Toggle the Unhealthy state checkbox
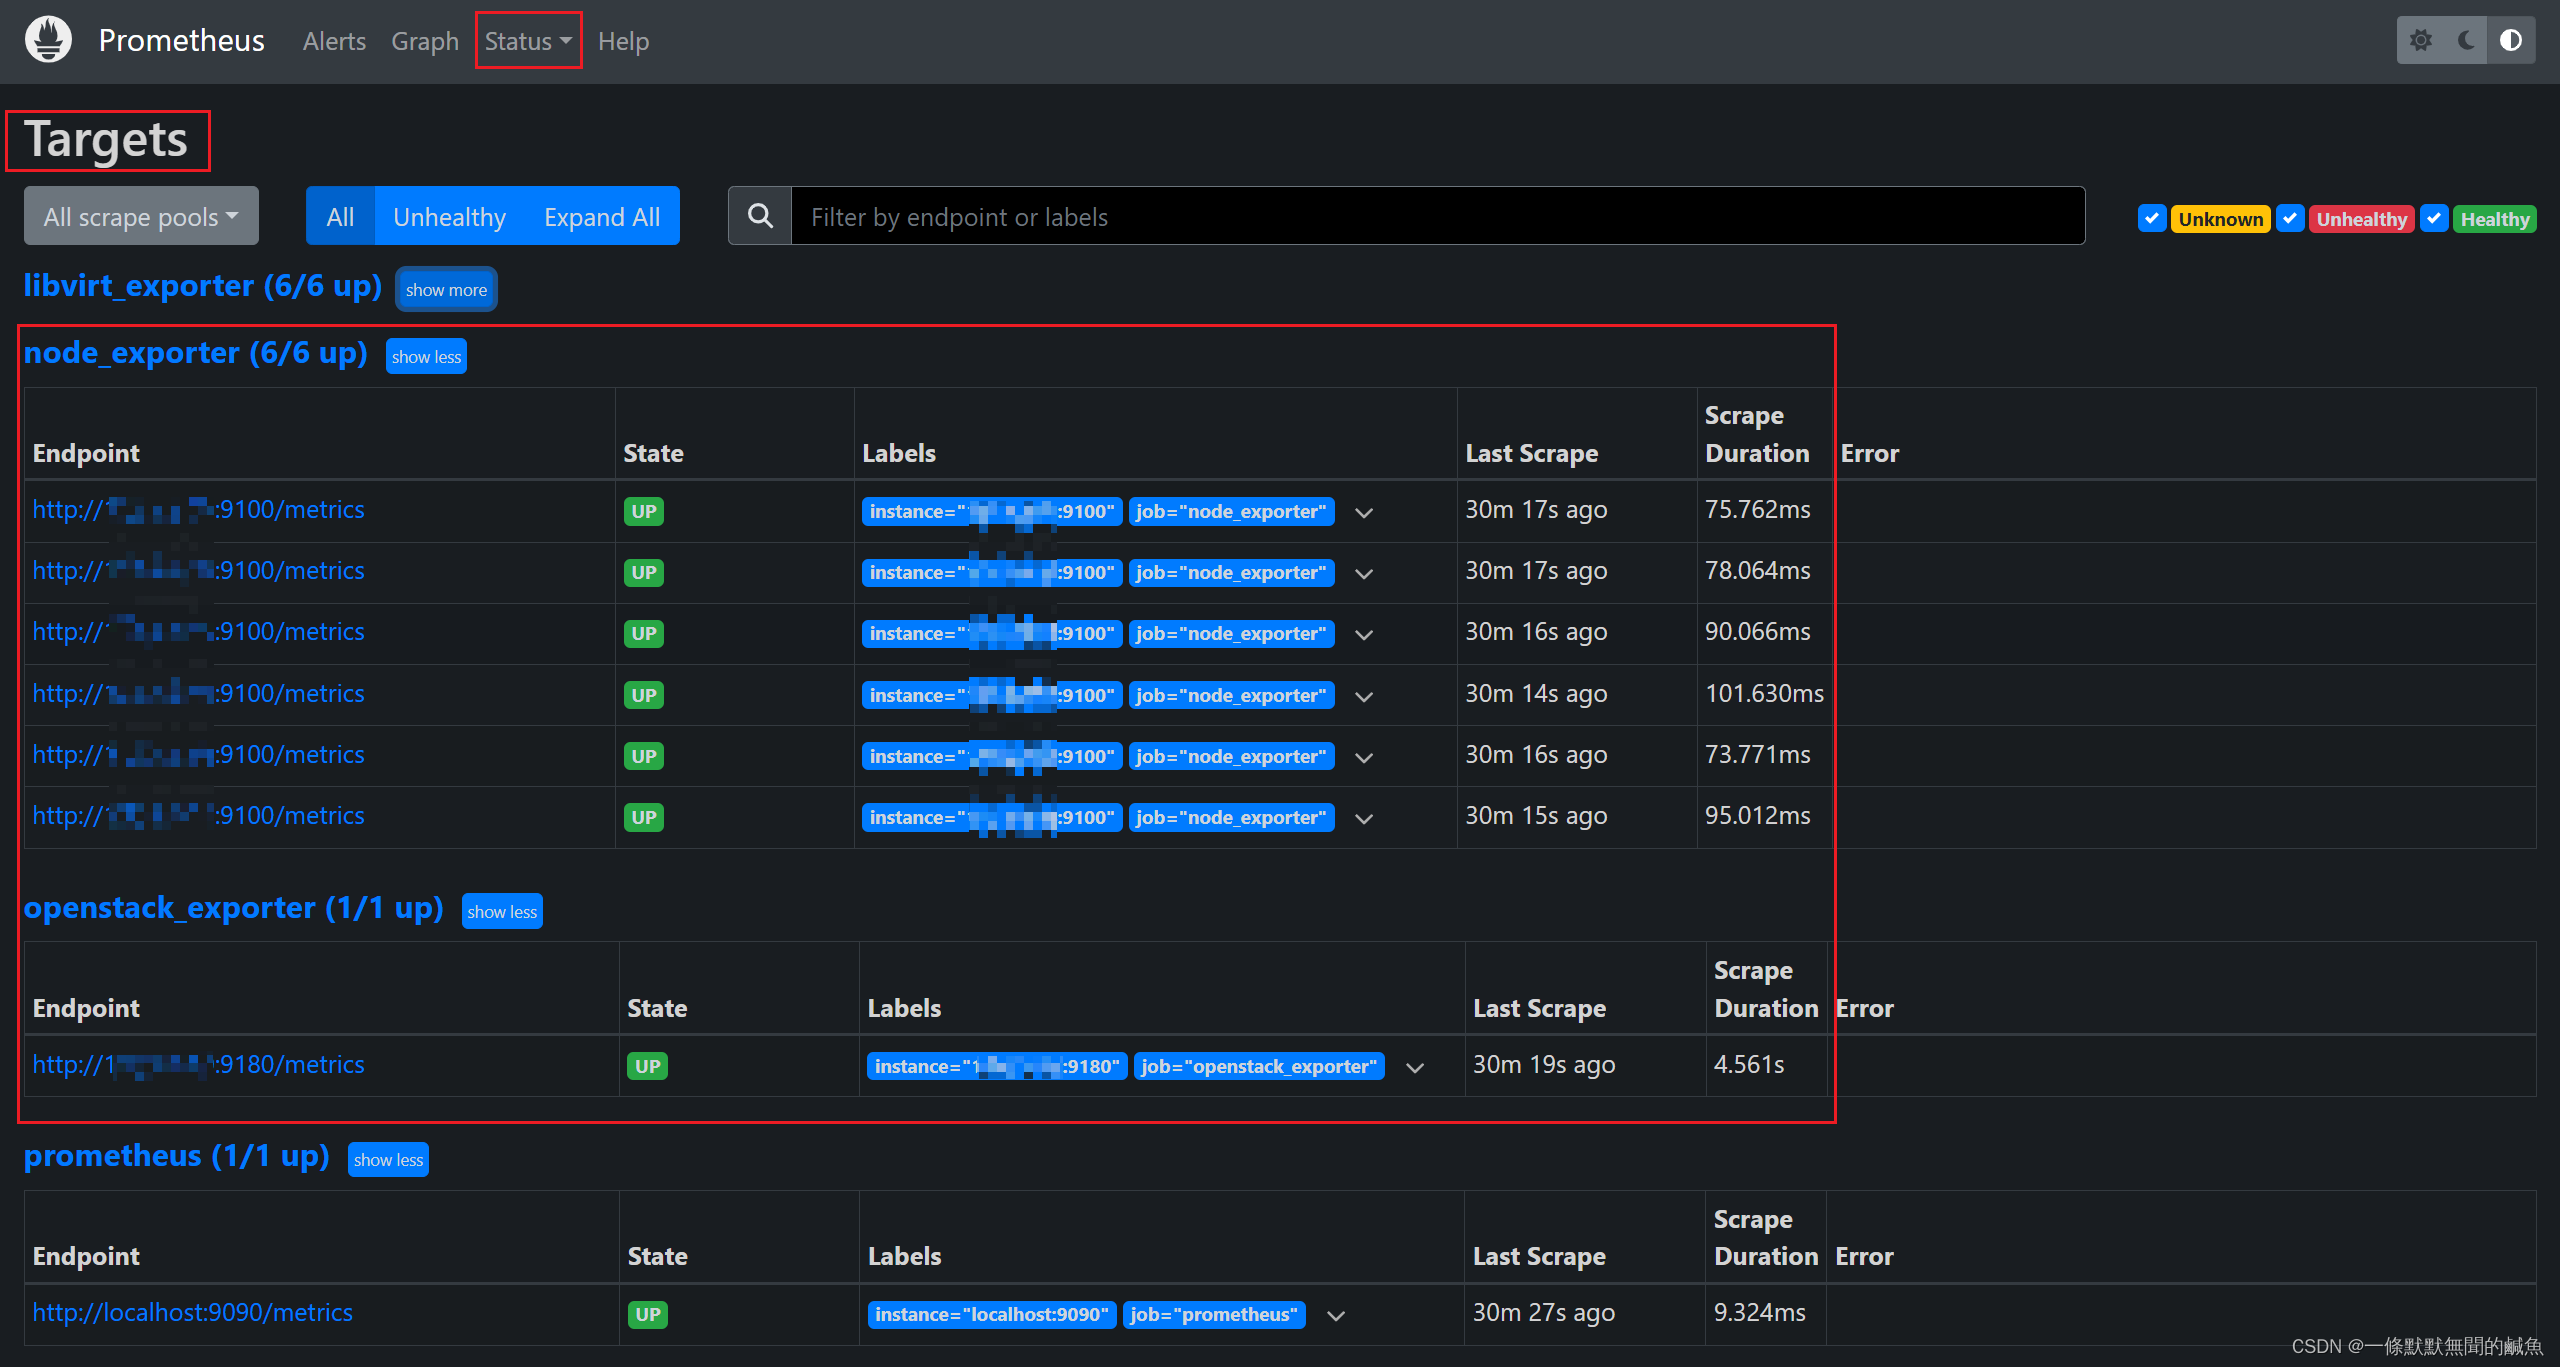 [2290, 218]
